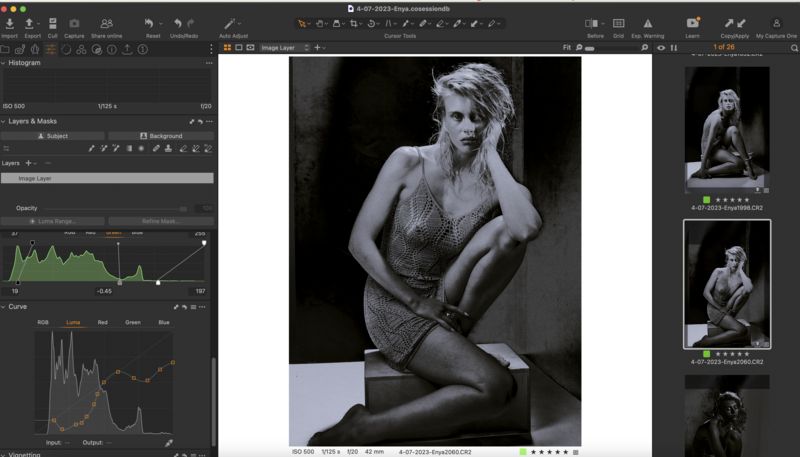The image size is (800, 457).
Task: Open the Library folder tool tab
Action: click(5, 49)
